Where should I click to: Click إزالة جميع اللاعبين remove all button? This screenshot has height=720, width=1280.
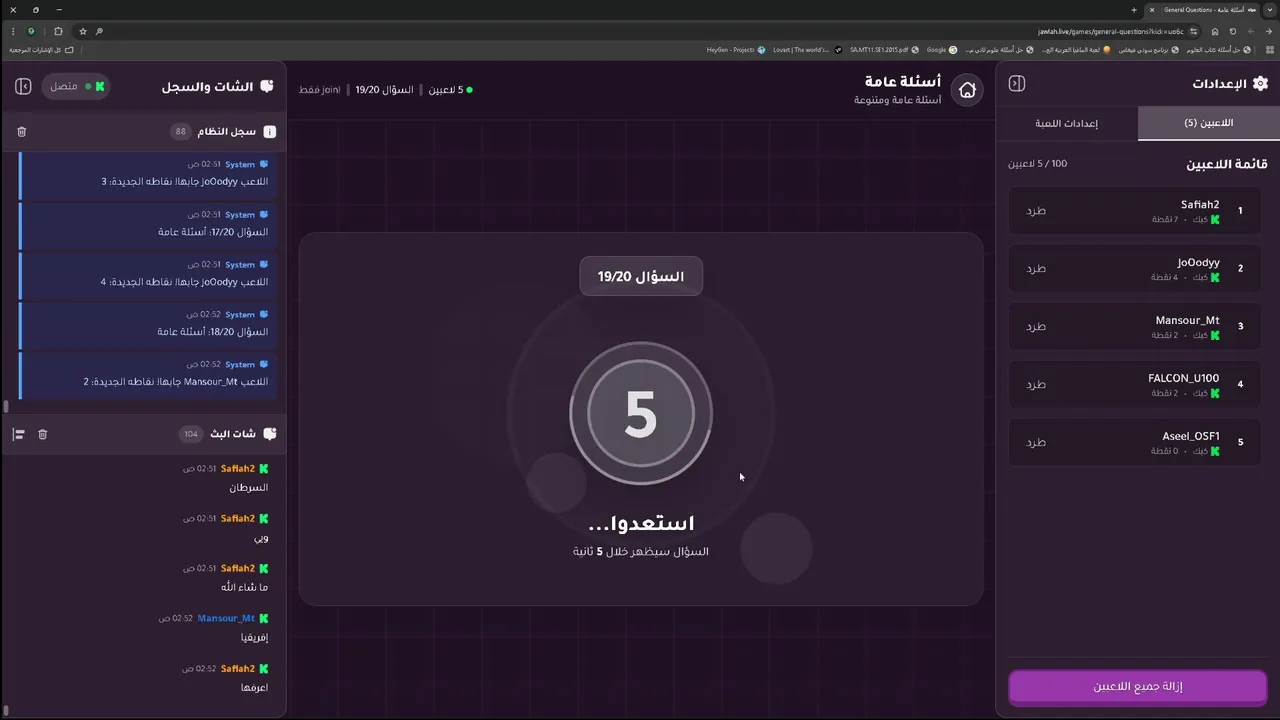pos(1138,687)
